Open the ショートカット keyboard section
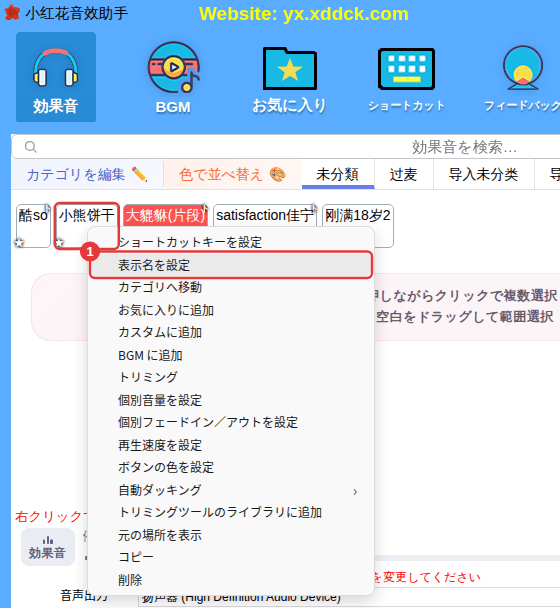Screen dimensions: 560x608 click(406, 77)
